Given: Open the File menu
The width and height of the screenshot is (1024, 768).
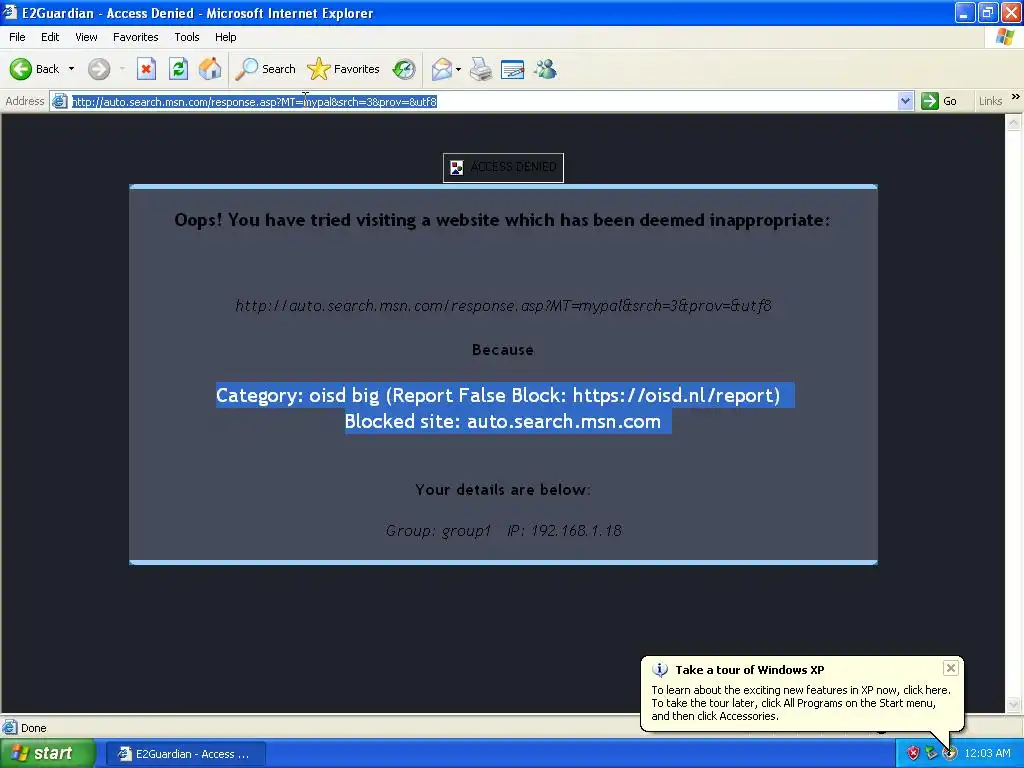Looking at the screenshot, I should [17, 37].
